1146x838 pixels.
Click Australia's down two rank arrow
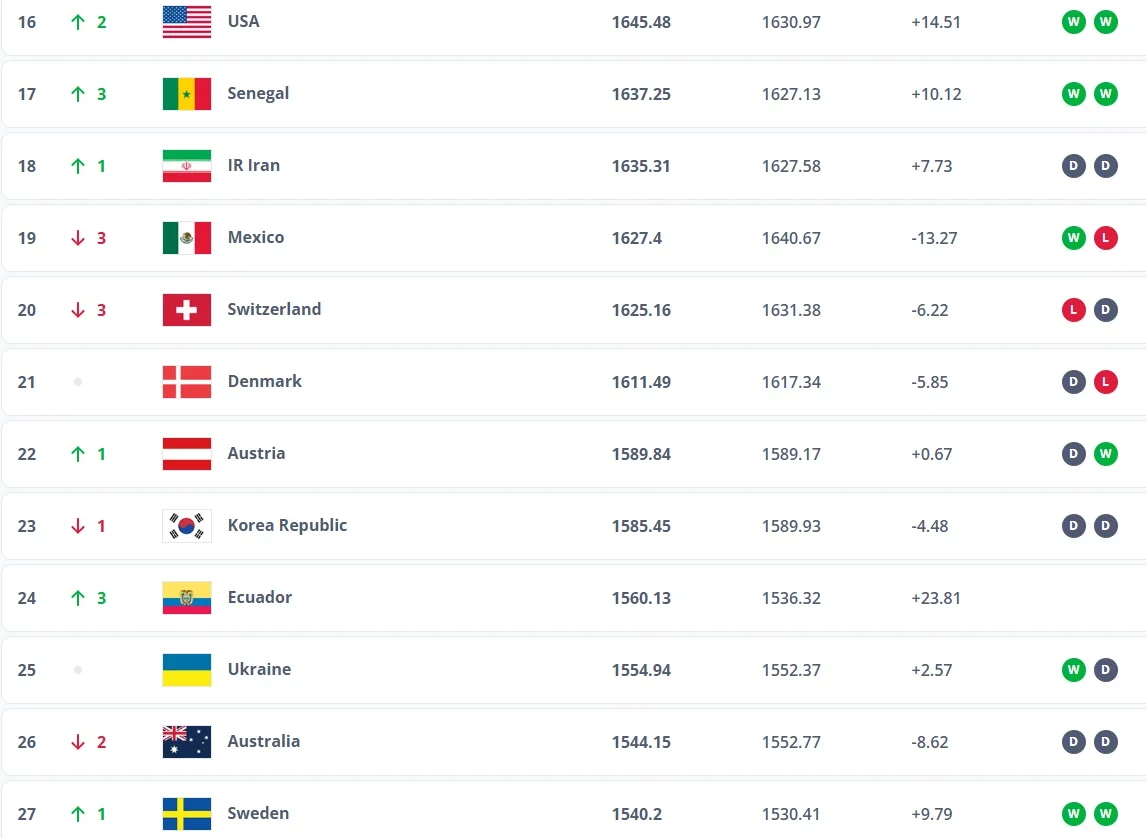(78, 742)
